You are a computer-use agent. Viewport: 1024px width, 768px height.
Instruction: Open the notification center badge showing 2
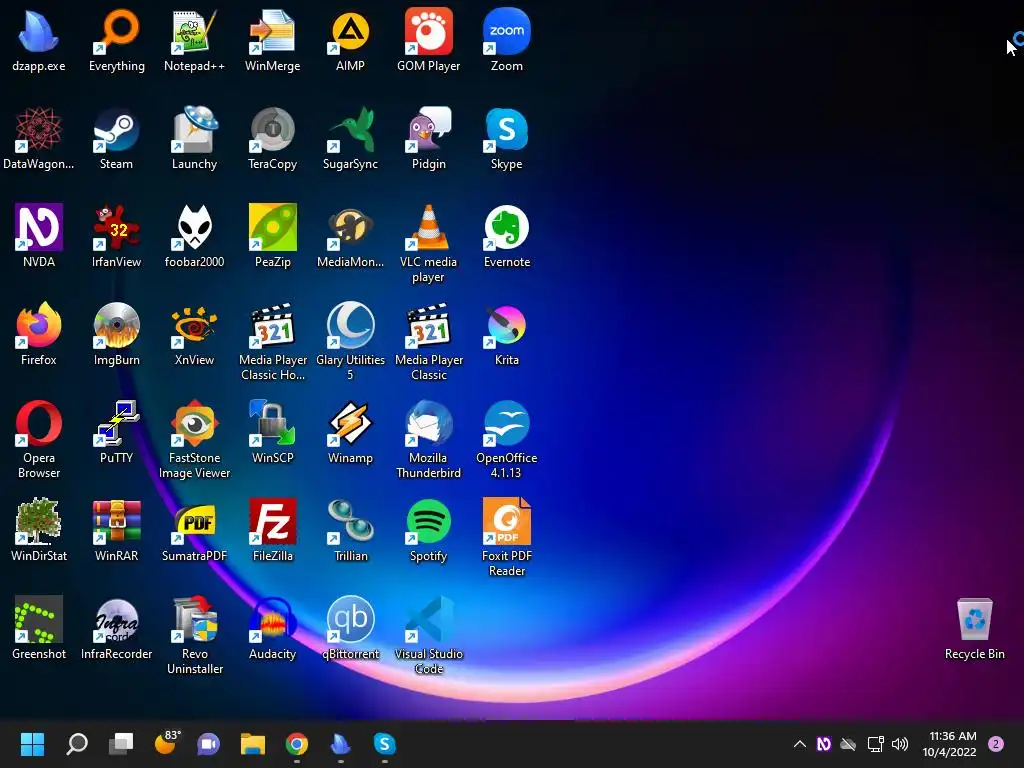pos(996,744)
